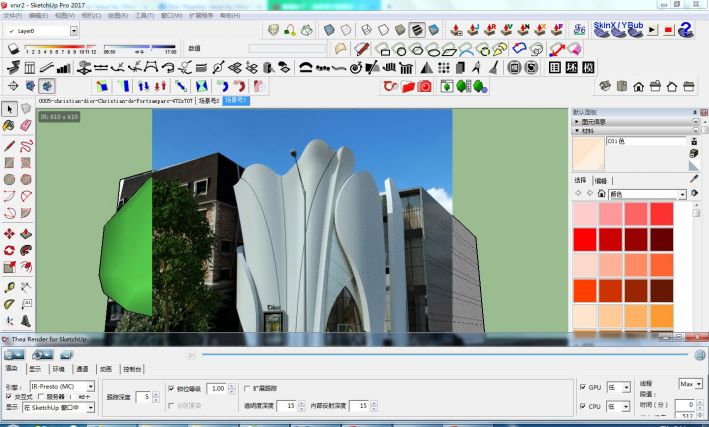The image size is (709, 427).
Task: Open the 窗口(W) menu
Action: 171,15
